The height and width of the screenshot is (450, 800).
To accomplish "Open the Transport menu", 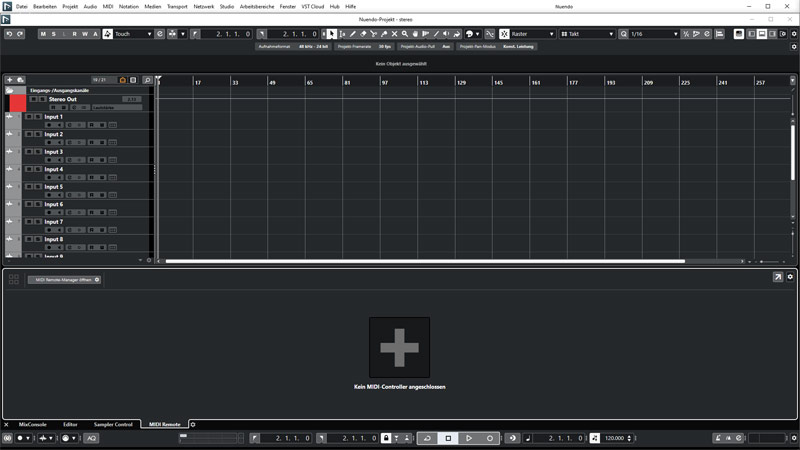I will 176,6.
